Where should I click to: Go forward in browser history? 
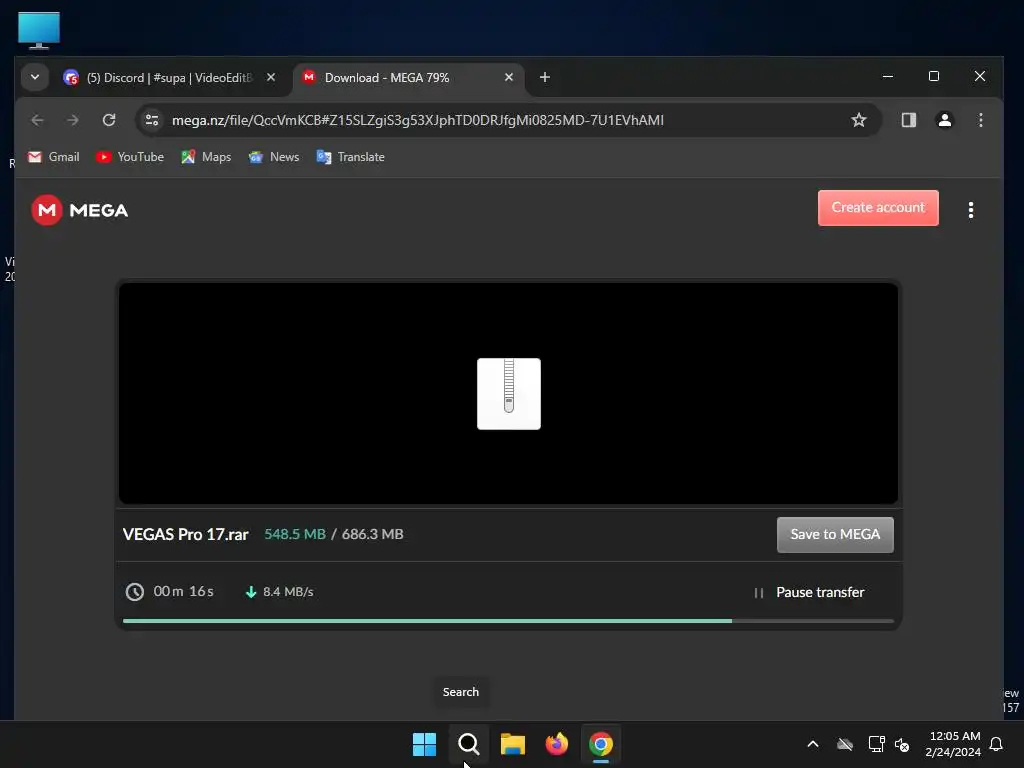point(73,120)
